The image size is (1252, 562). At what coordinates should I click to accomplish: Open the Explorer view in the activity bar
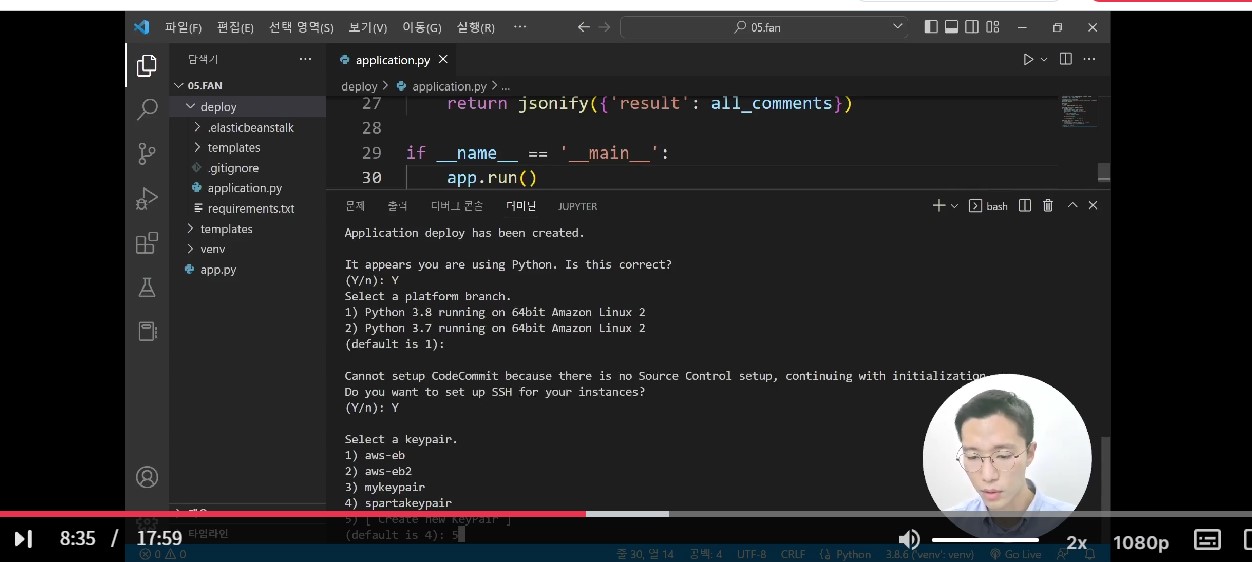point(147,66)
